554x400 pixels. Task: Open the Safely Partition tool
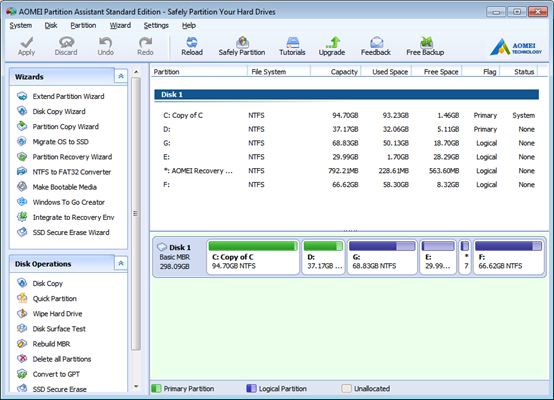242,46
